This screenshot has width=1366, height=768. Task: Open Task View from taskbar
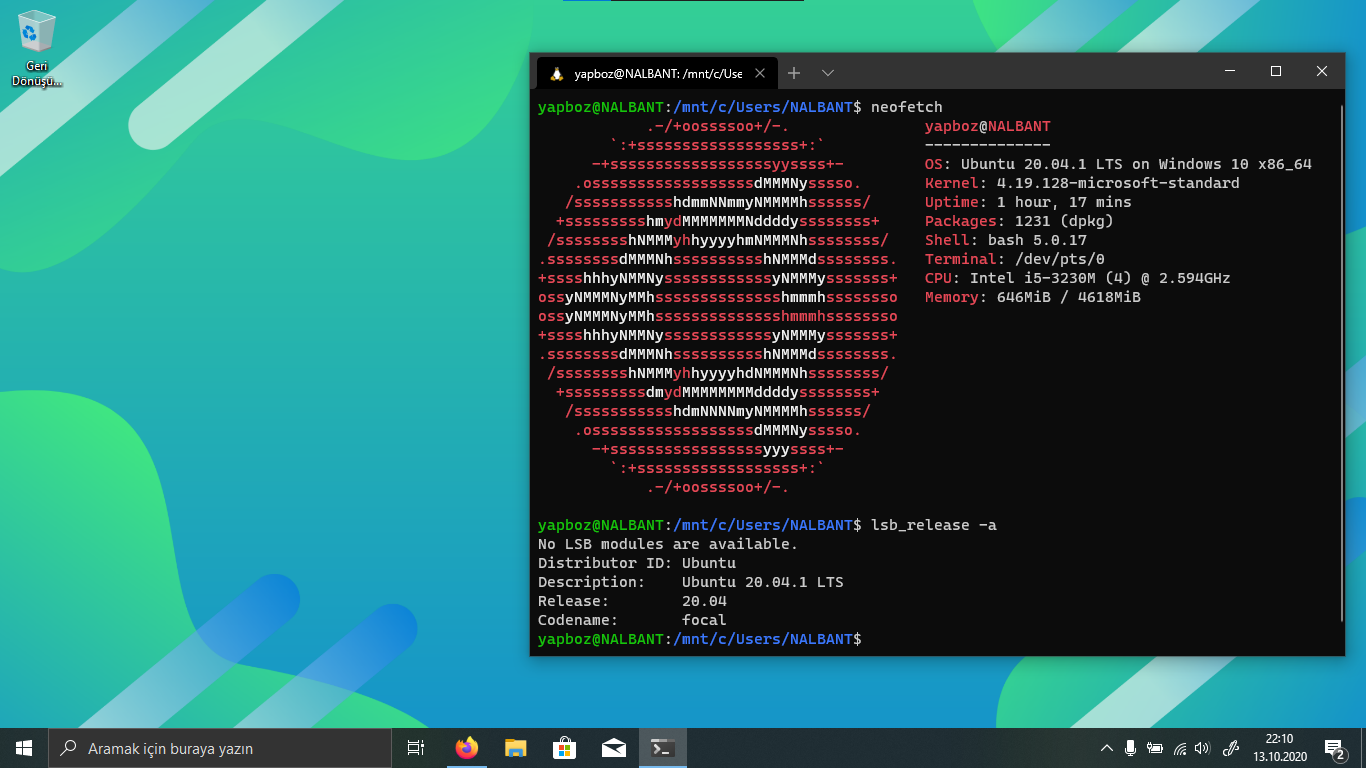(x=416, y=748)
